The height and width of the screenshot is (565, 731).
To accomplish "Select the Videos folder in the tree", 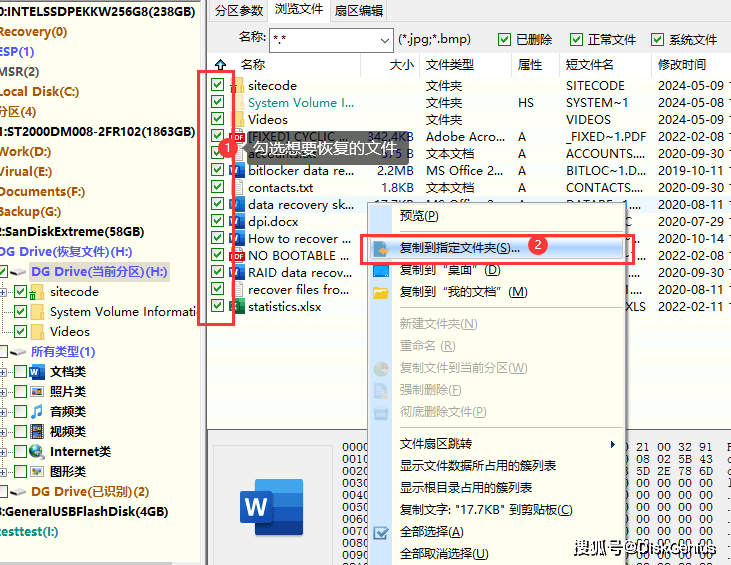I will [69, 331].
